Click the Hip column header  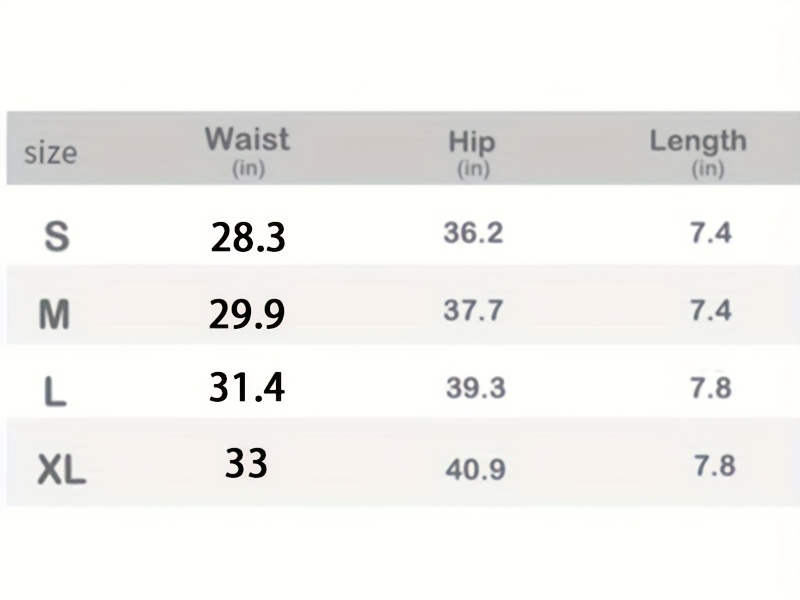[x=472, y=143]
